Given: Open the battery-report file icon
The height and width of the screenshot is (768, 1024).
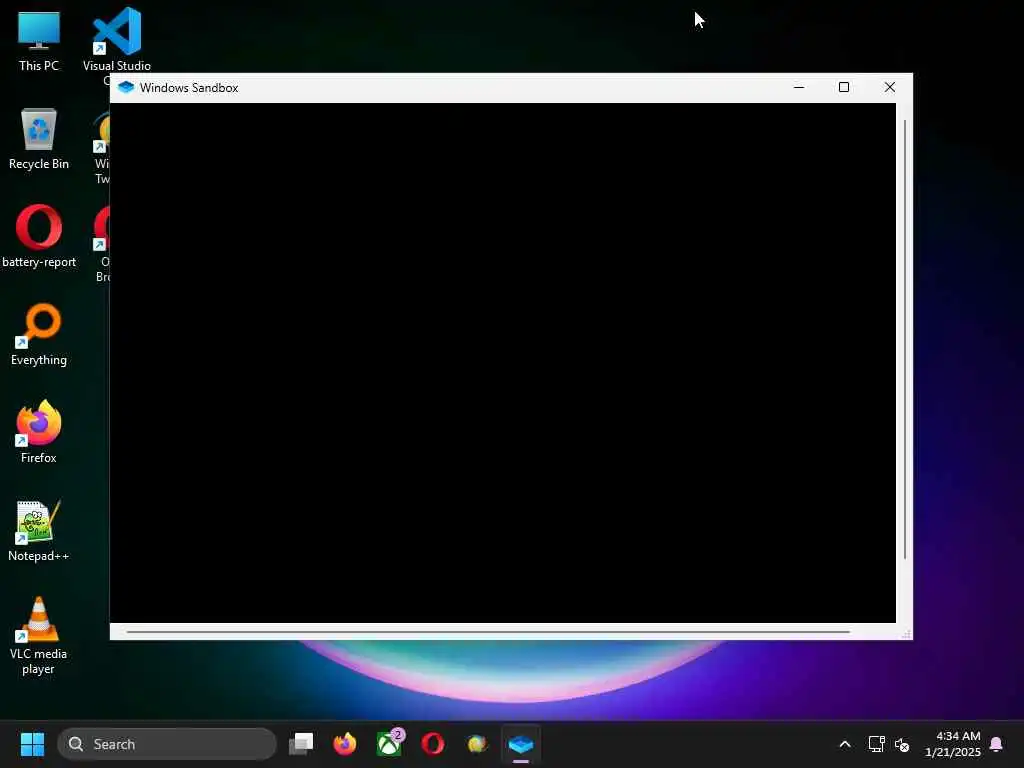Looking at the screenshot, I should coord(39,236).
